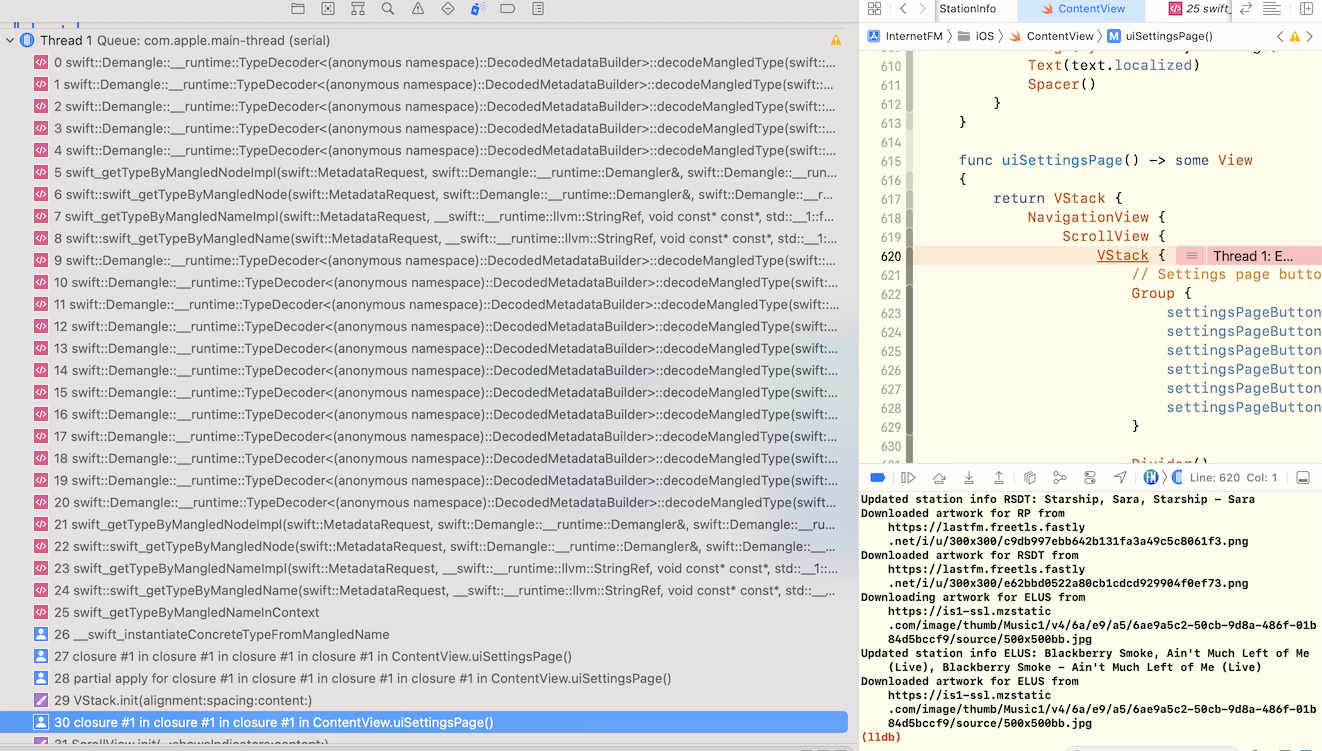Open the Source Control navigator
This screenshot has width=1322, height=751.
[x=328, y=9]
